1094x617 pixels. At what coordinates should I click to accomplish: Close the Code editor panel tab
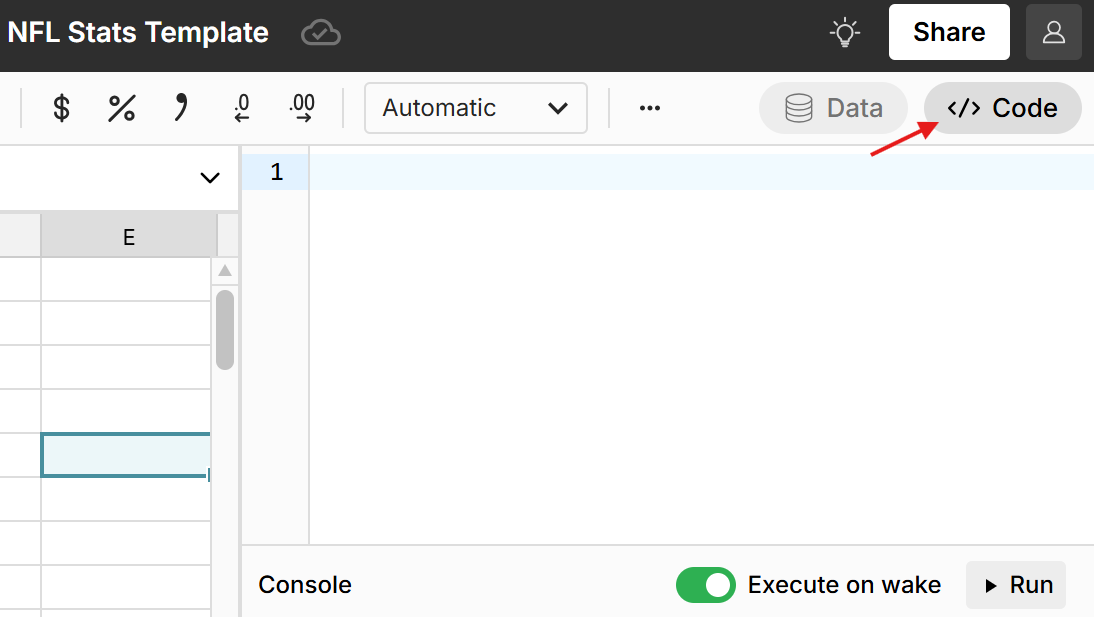coord(1003,108)
